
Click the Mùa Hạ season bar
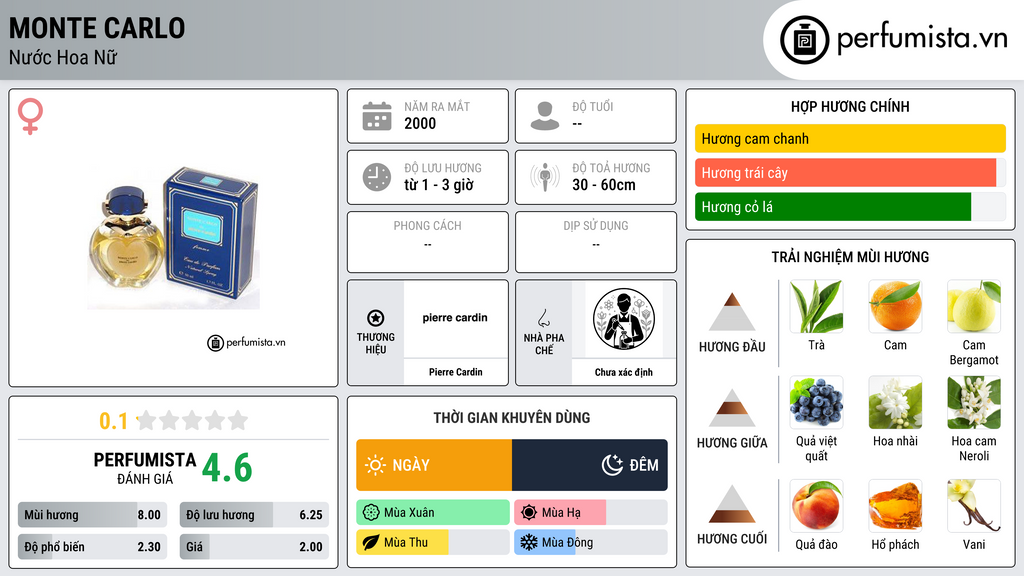(590, 513)
